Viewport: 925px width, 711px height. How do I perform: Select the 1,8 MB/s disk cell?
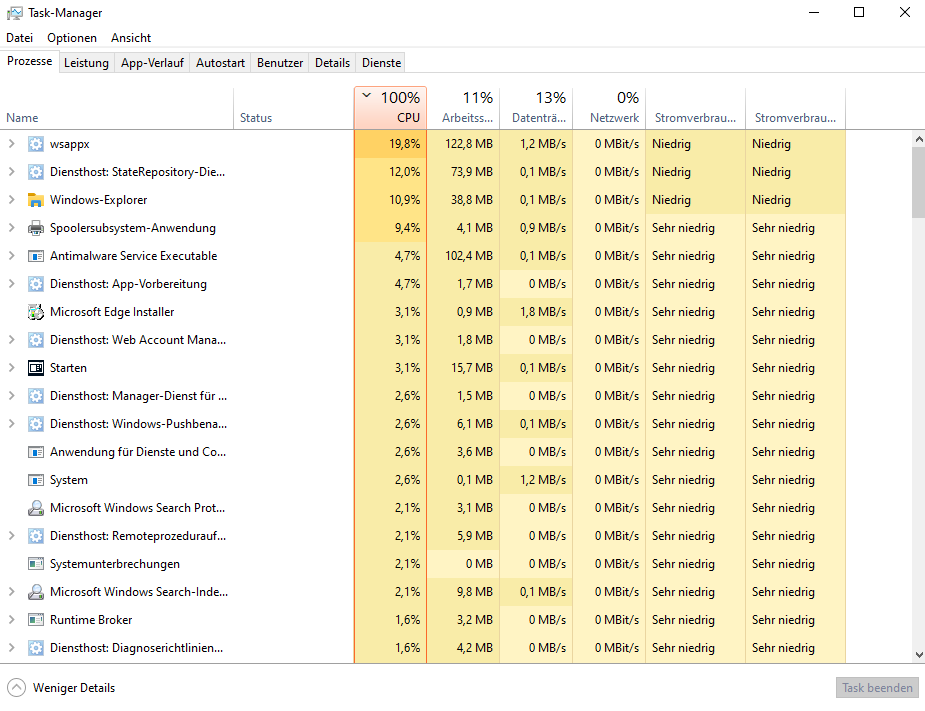click(536, 312)
